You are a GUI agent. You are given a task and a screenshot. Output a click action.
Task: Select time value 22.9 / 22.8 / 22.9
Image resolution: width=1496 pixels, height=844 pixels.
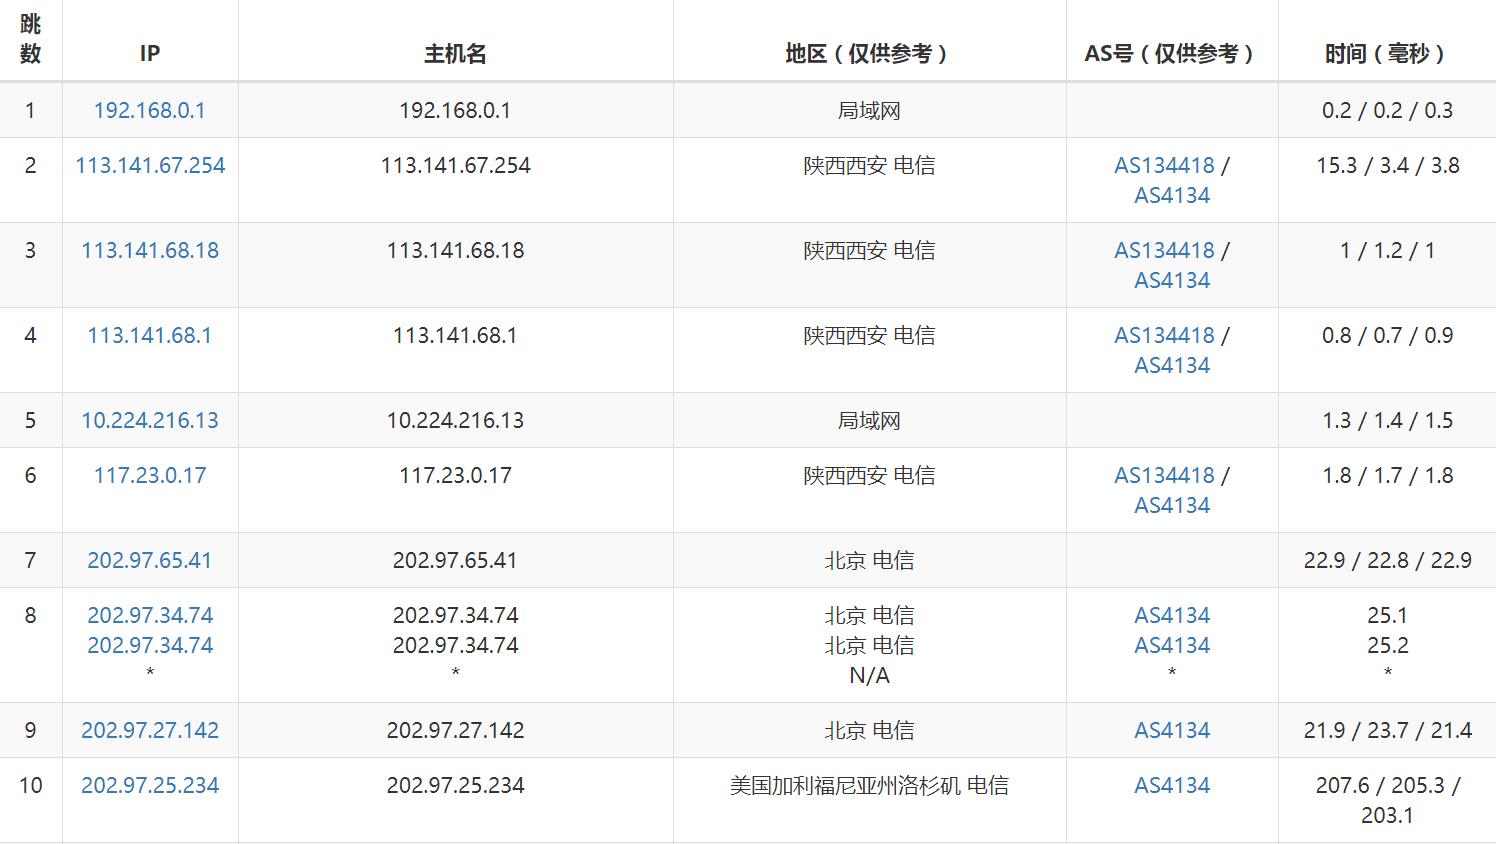point(1387,560)
